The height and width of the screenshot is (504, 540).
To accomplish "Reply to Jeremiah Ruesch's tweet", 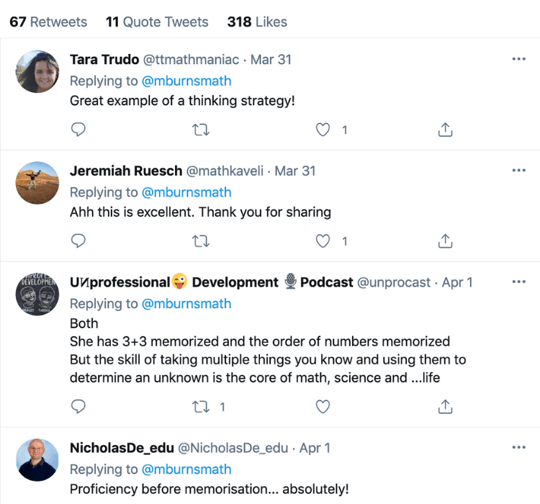I will [78, 241].
